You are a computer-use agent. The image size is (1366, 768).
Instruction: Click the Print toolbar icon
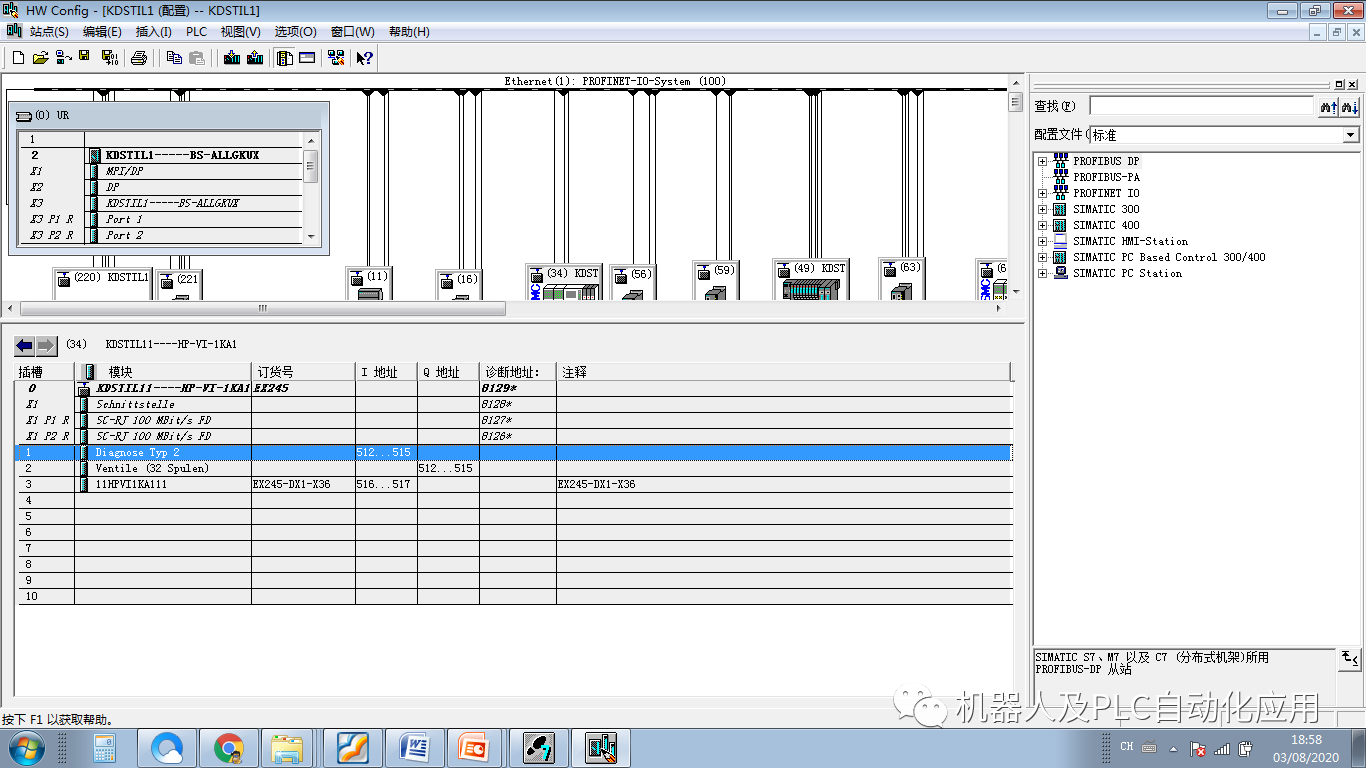pos(139,58)
